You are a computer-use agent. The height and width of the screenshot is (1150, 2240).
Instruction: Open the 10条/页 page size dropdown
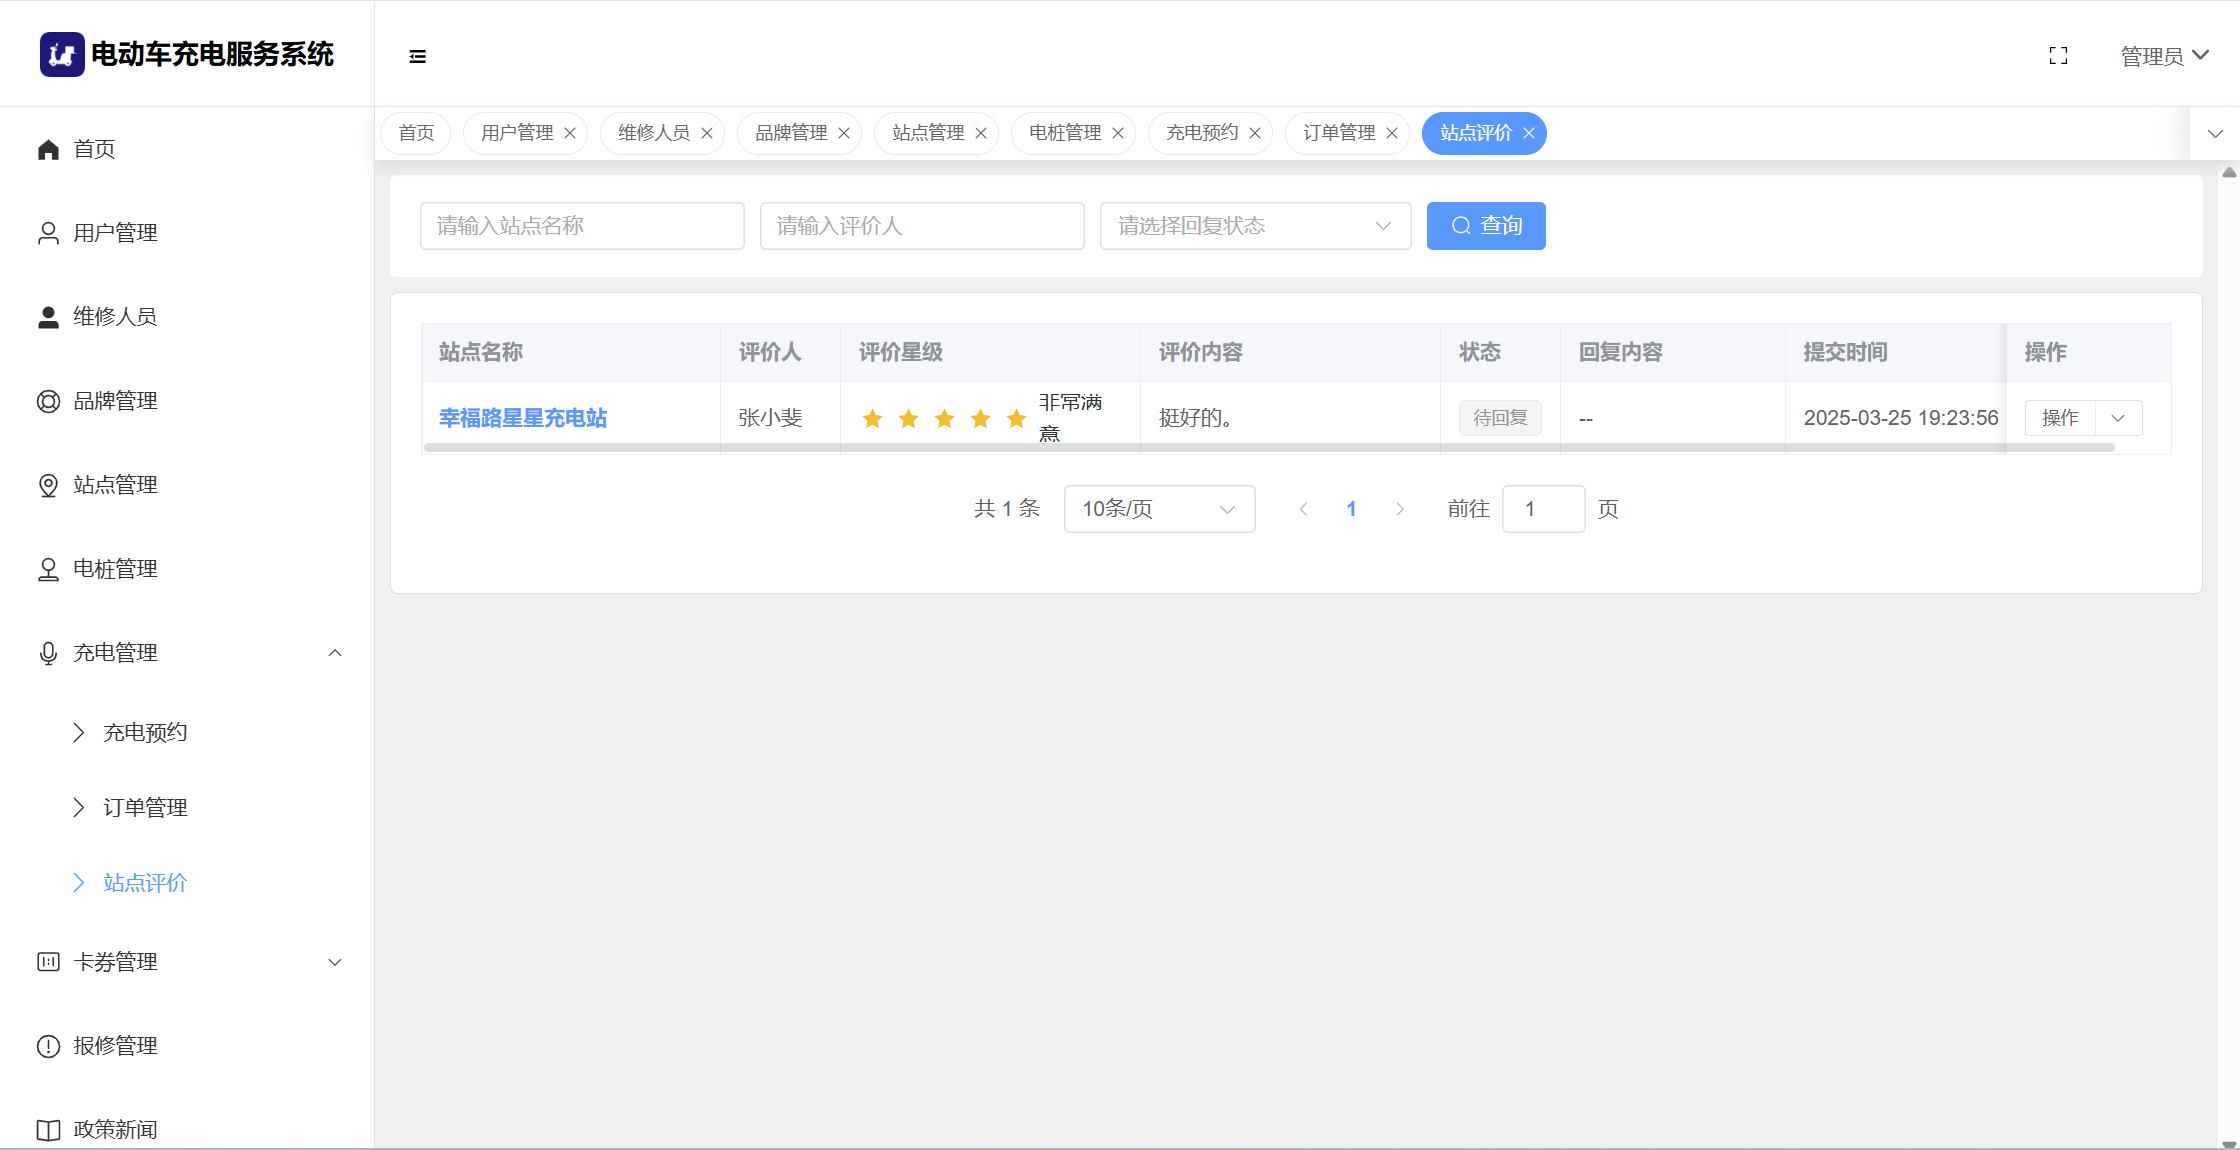click(x=1159, y=509)
